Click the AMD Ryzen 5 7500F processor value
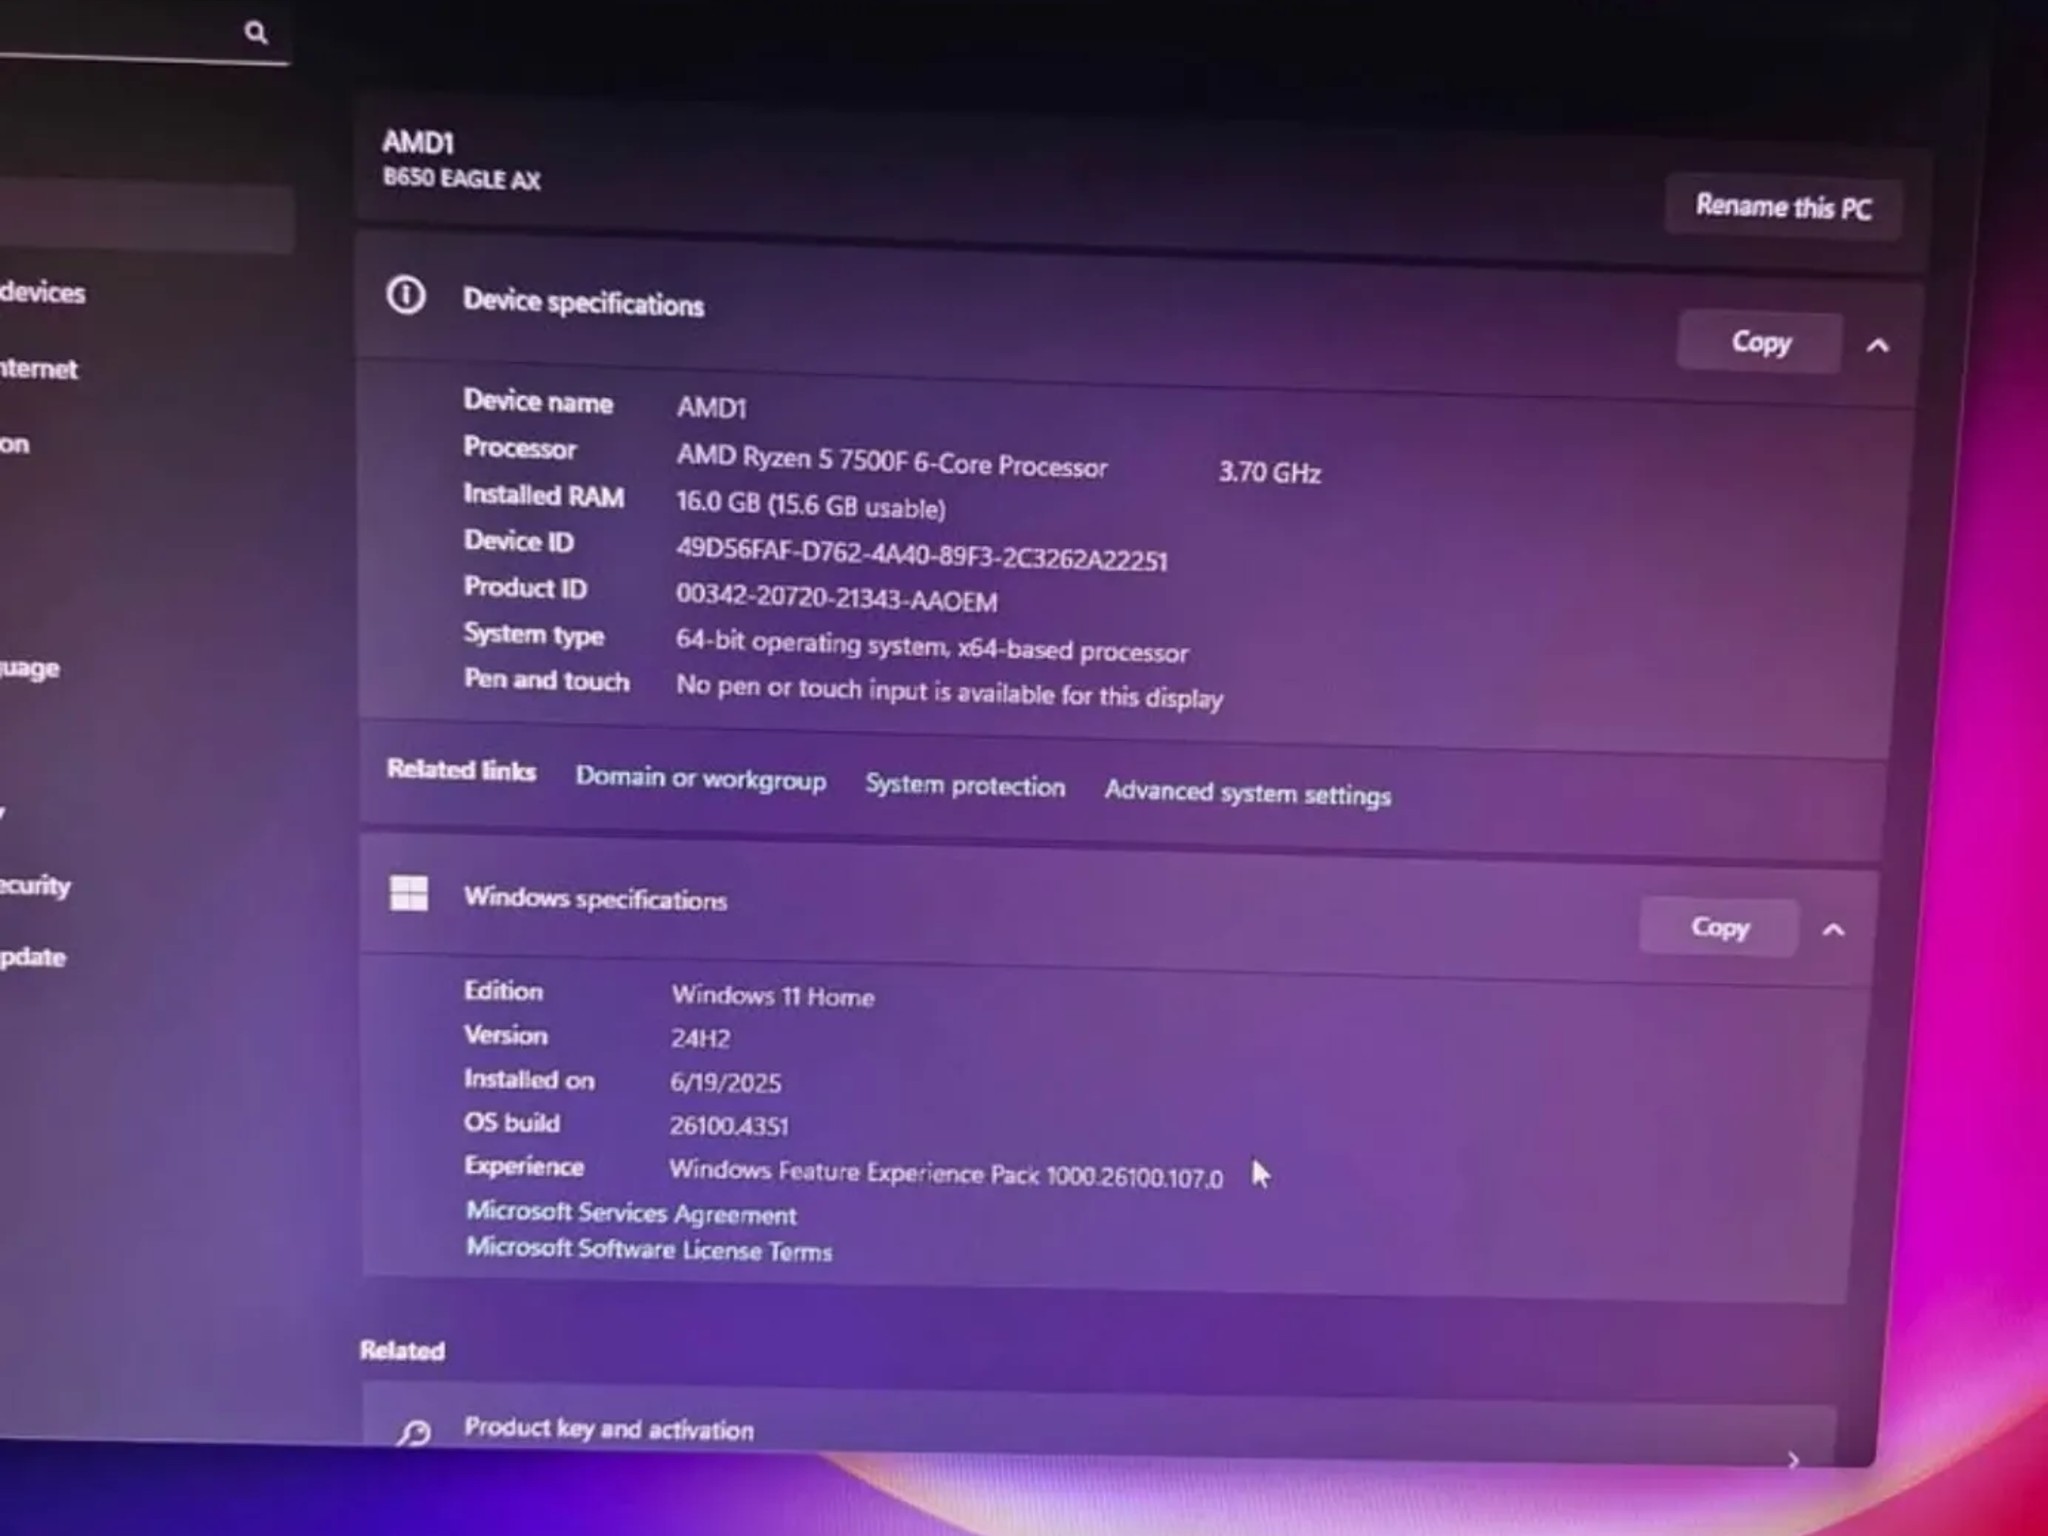The height and width of the screenshot is (1536, 2048). pos(892,461)
